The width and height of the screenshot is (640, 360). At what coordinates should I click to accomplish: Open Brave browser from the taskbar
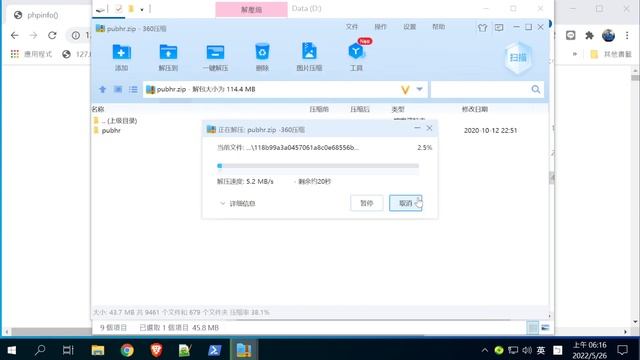[156, 350]
